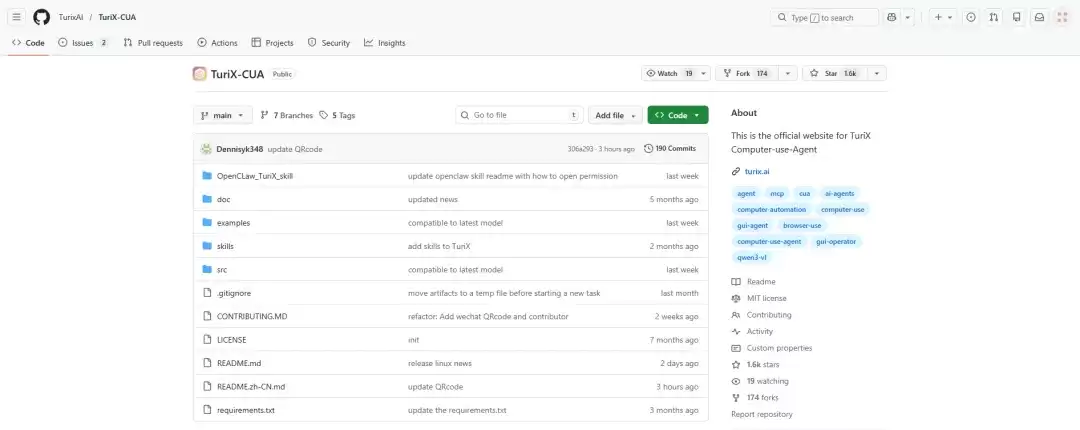Open Copilot chat icon in header
Image resolution: width=1080 pixels, height=430 pixels.
tap(892, 17)
